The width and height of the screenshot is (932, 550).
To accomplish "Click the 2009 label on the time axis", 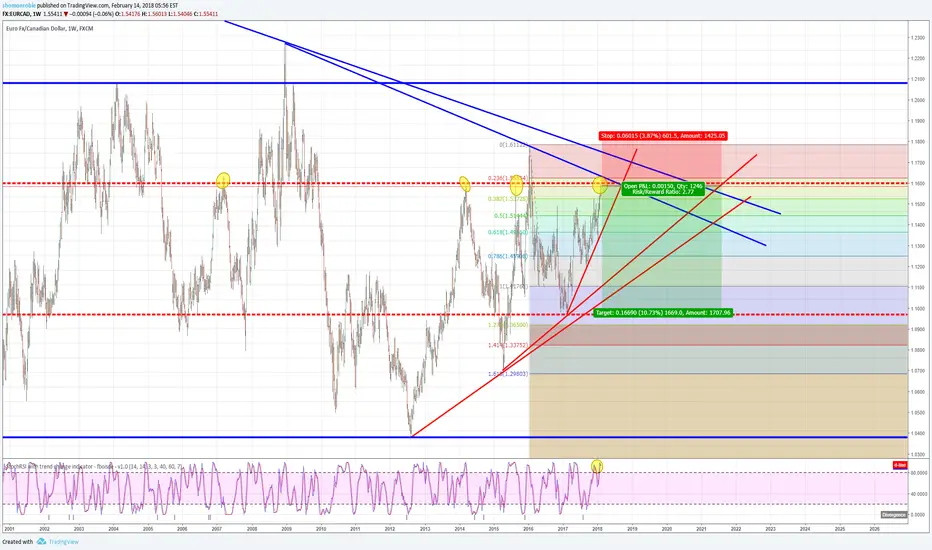I will (286, 528).
